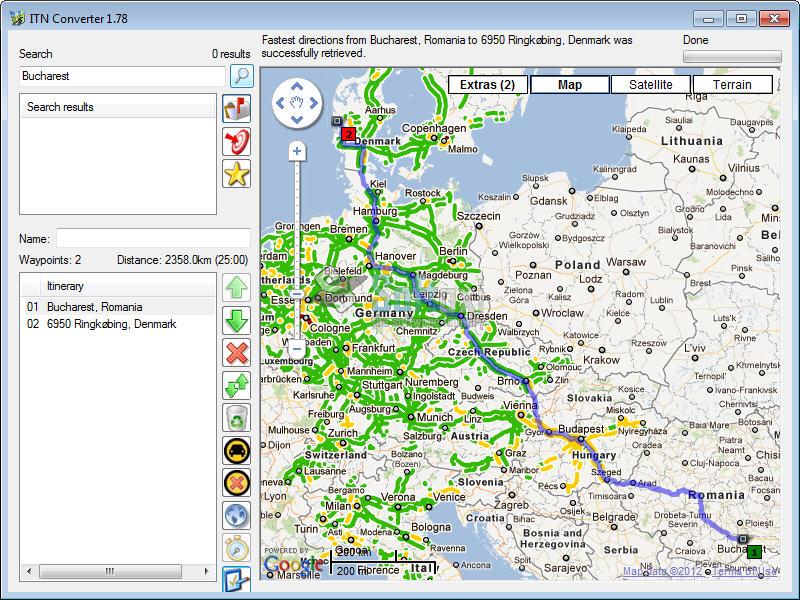Zoom in map with plus button
800x600 pixels.
click(297, 152)
